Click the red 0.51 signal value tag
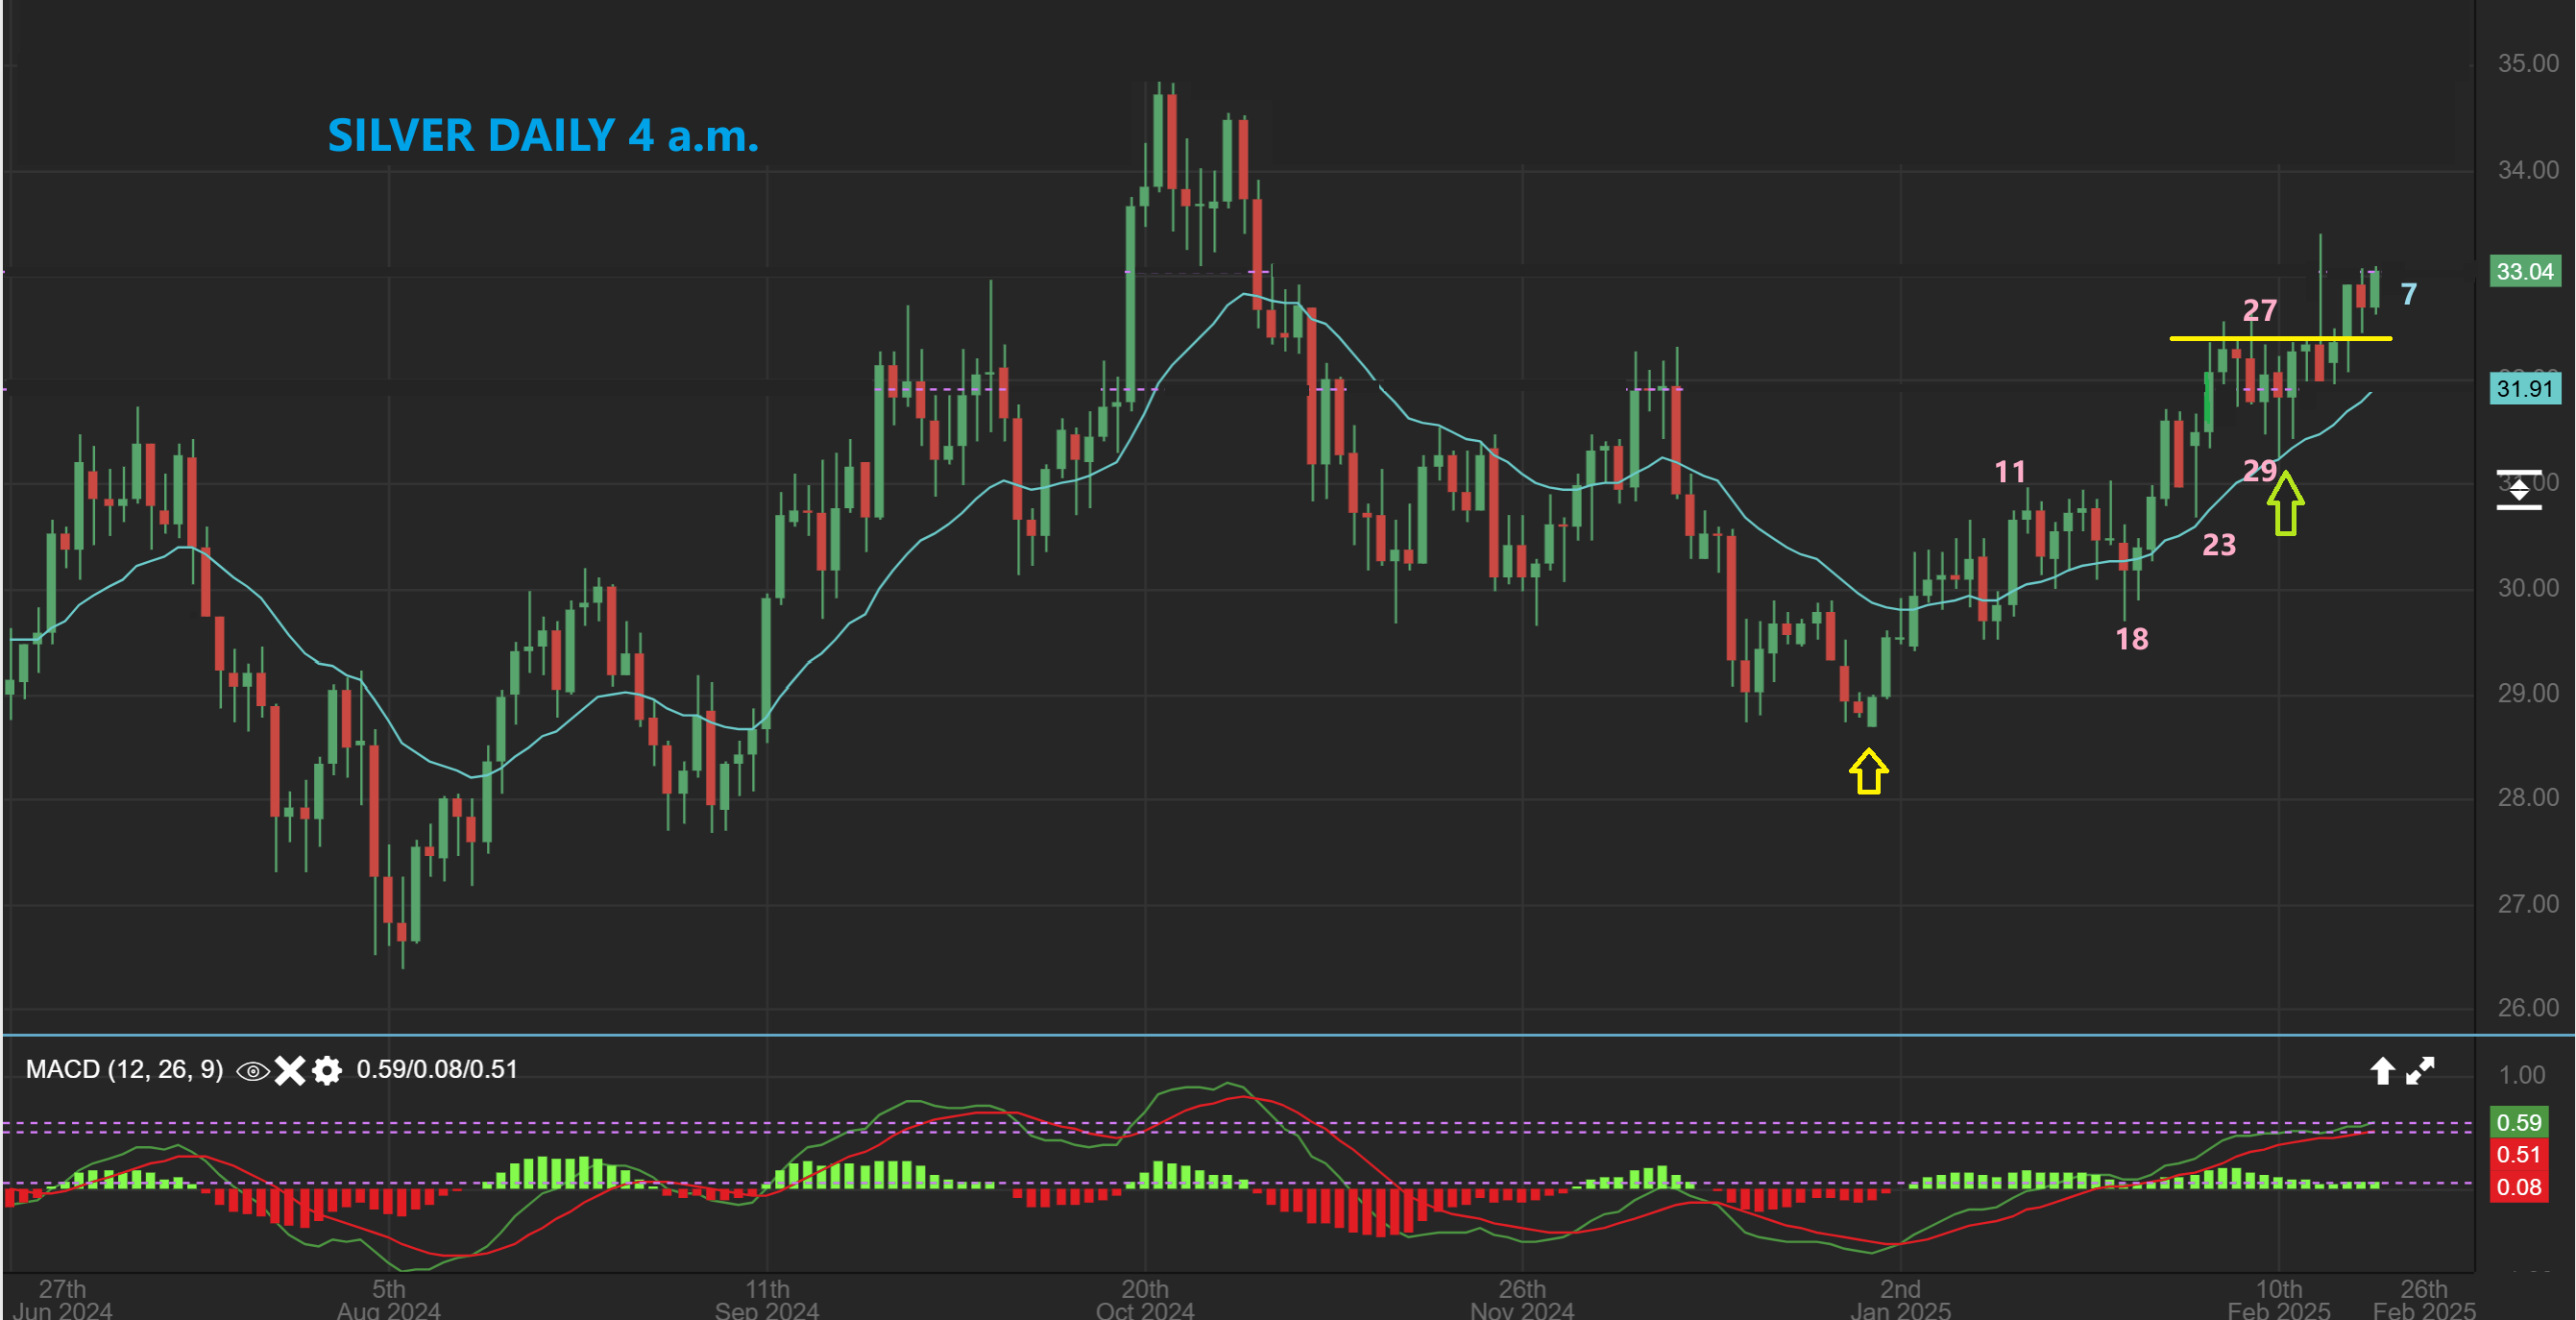The image size is (2576, 1320). pyautogui.click(x=2518, y=1154)
